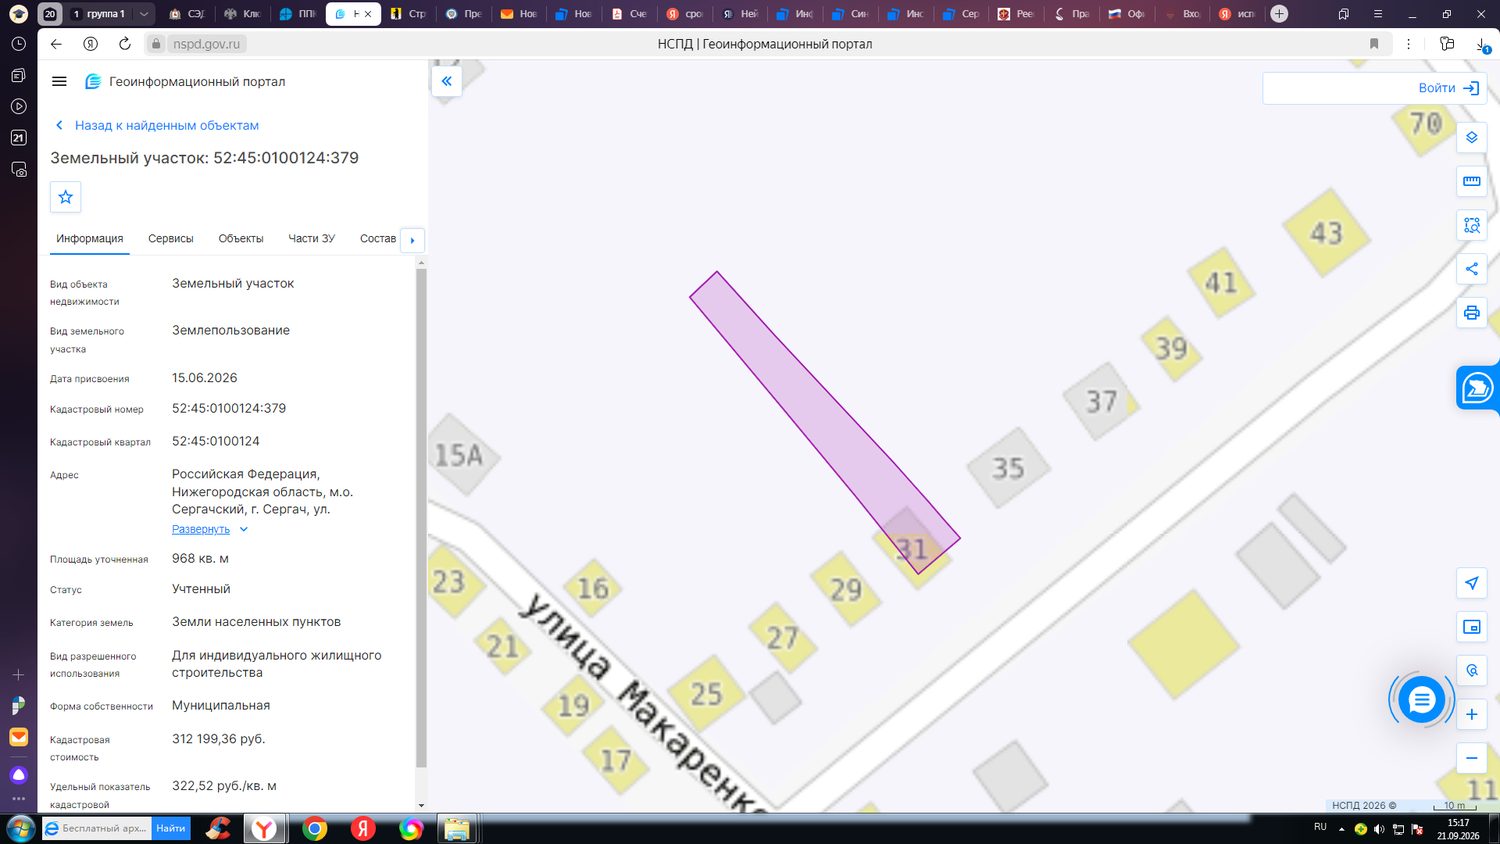Select the highlighted purple parcel on the map

(x=823, y=421)
